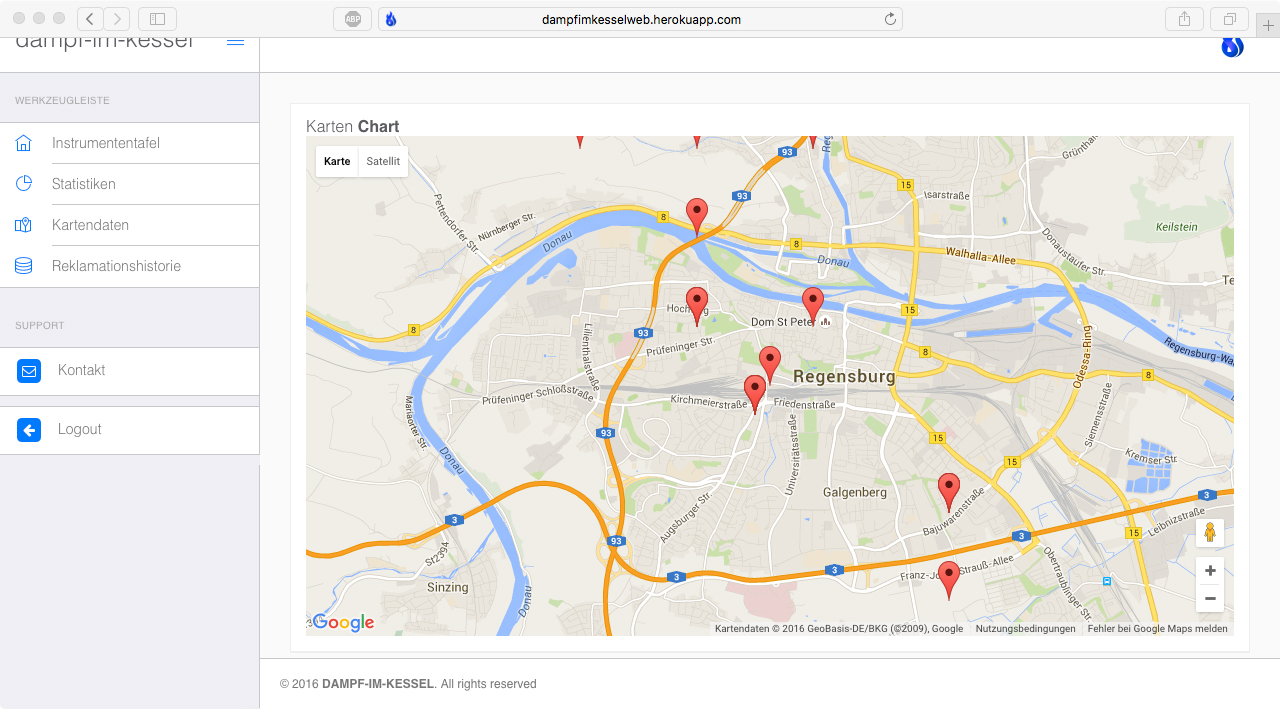This screenshot has height=709, width=1280.
Task: Click the map icon for Kartendaten
Action: tap(24, 225)
